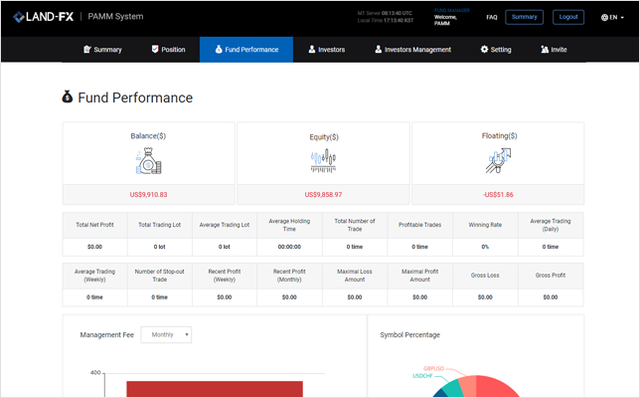
Task: Open the Position tab
Action: [x=168, y=49]
